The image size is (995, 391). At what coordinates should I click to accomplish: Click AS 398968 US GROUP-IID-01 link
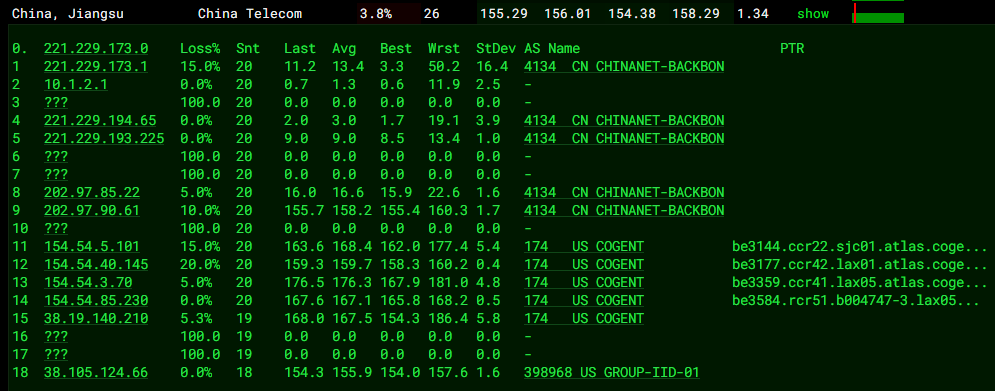(x=612, y=373)
